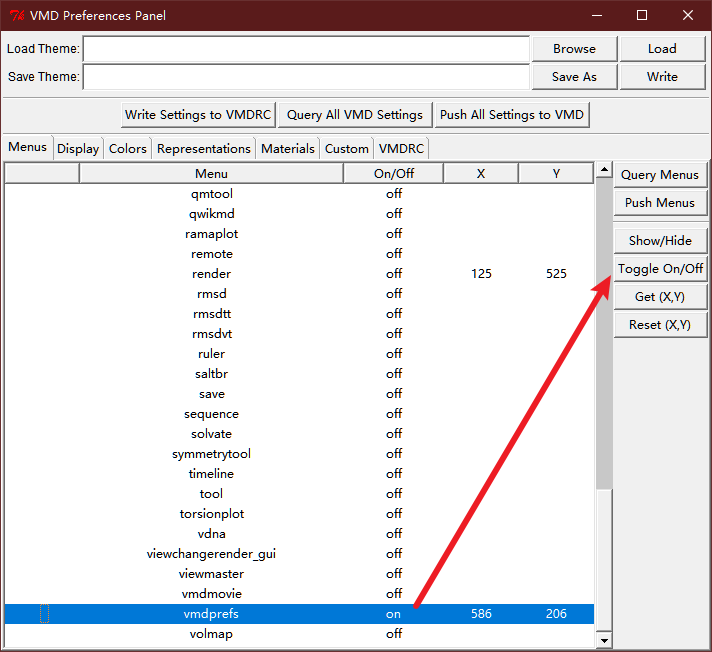
Task: Select the torsionplot row
Action: tap(299, 514)
